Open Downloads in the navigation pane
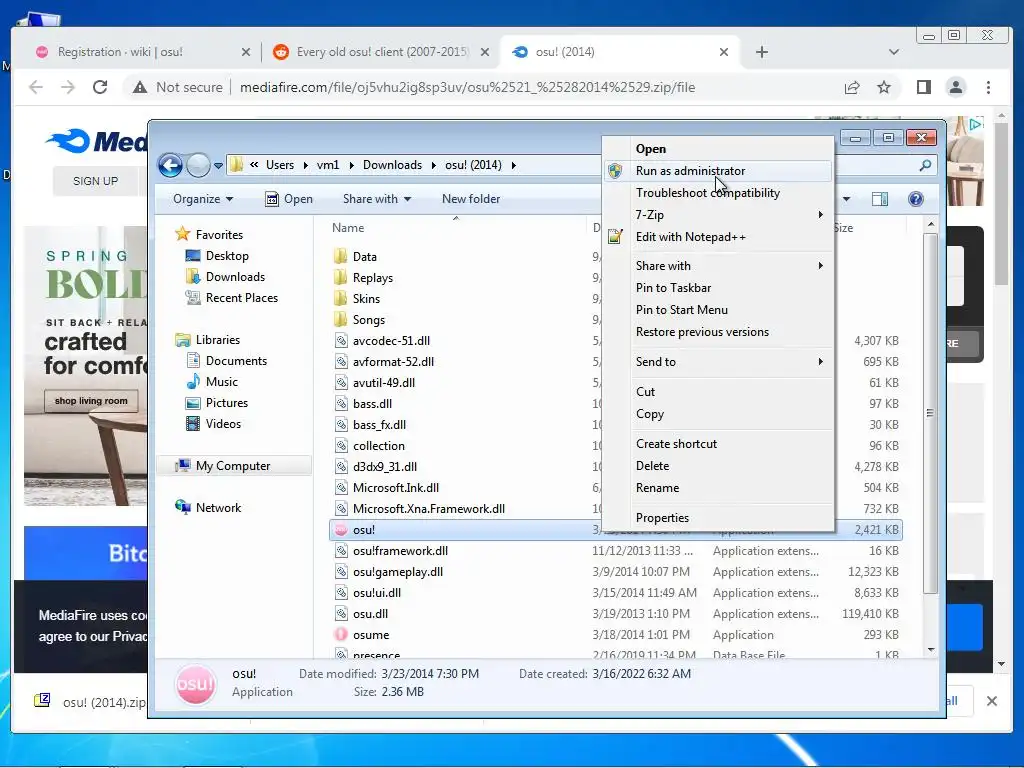This screenshot has width=1024, height=768. point(235,276)
